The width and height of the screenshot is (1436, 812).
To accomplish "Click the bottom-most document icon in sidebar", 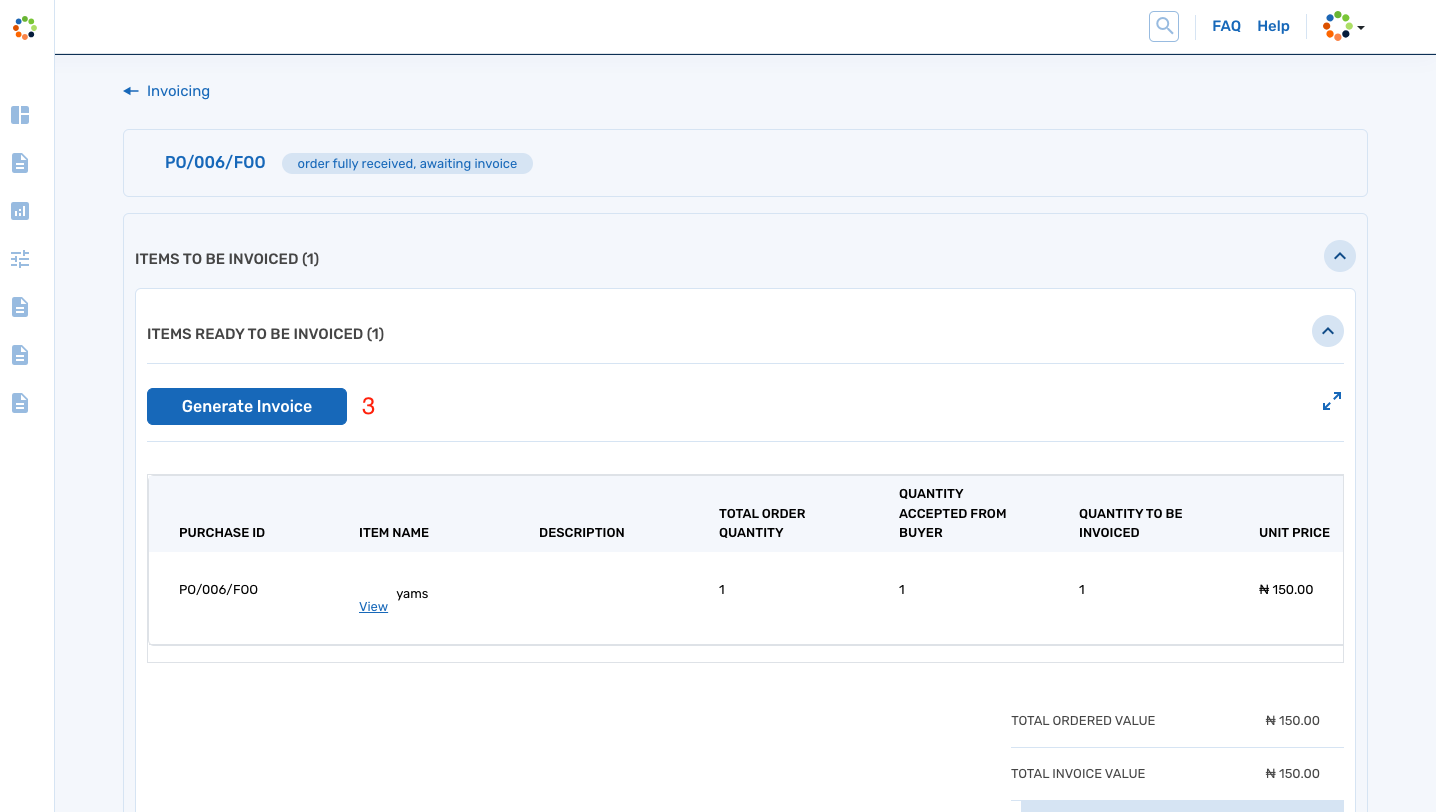I will pos(20,403).
